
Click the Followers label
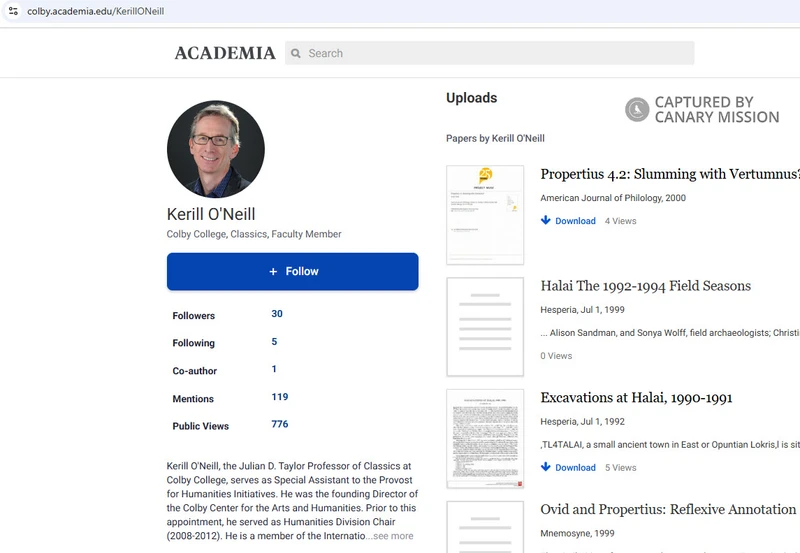[193, 316]
